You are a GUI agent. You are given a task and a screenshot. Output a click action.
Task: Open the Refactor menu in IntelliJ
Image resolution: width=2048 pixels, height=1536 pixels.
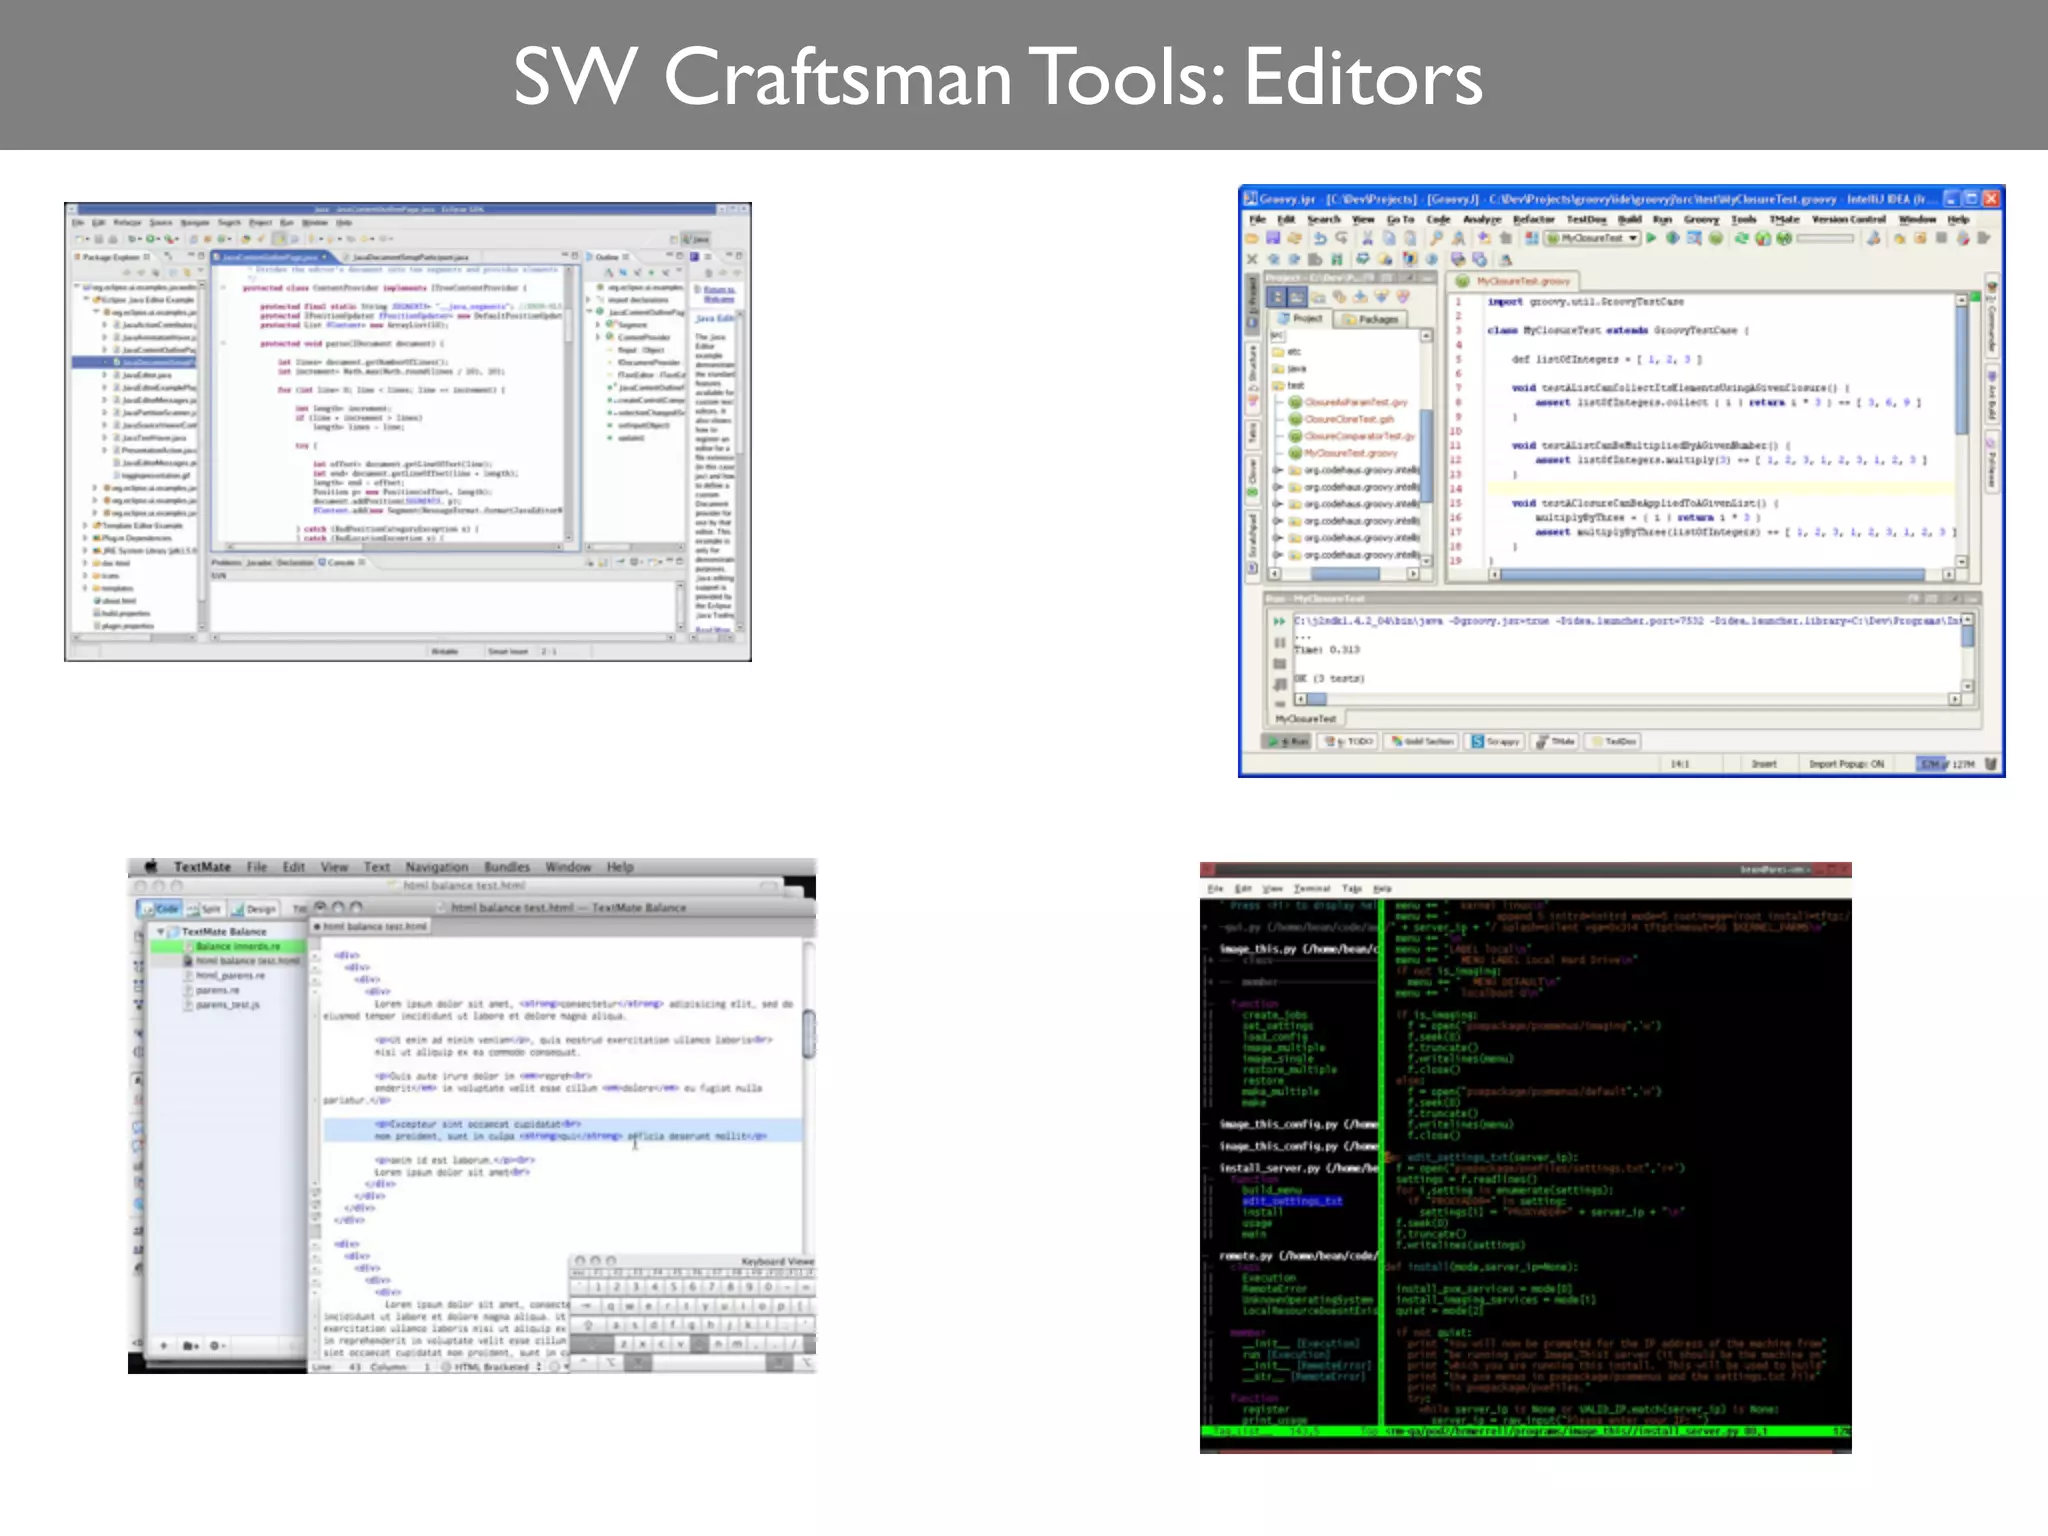pyautogui.click(x=1533, y=219)
